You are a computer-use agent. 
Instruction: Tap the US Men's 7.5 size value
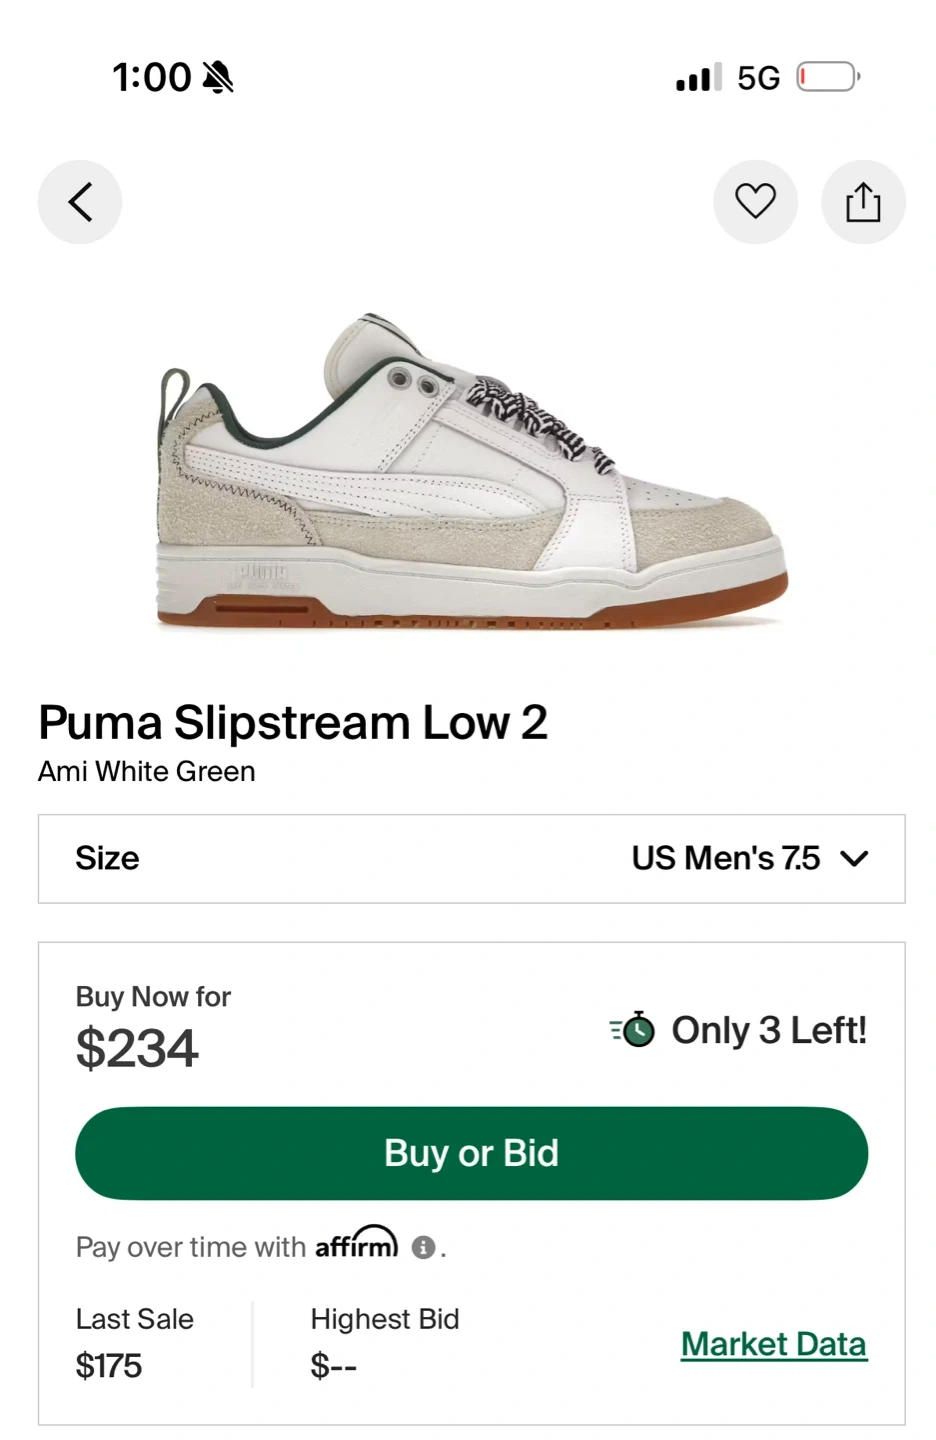tap(725, 859)
